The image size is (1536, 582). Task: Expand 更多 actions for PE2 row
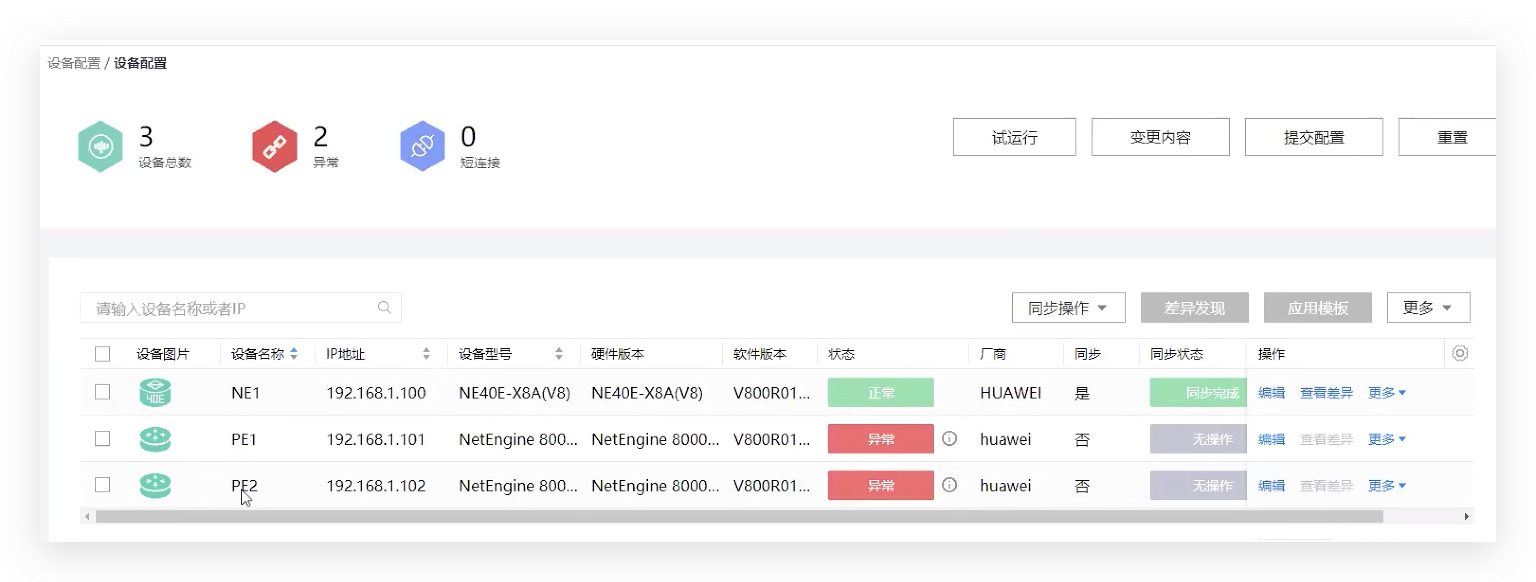(1387, 486)
